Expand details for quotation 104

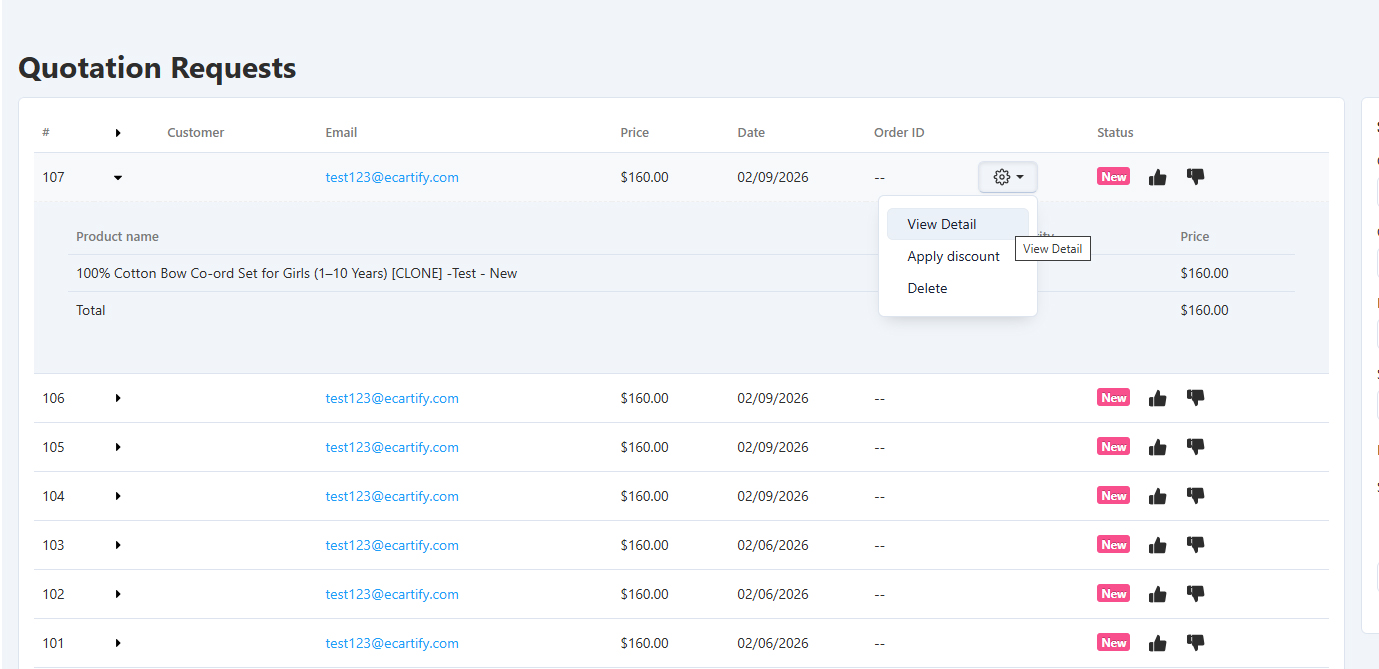118,496
